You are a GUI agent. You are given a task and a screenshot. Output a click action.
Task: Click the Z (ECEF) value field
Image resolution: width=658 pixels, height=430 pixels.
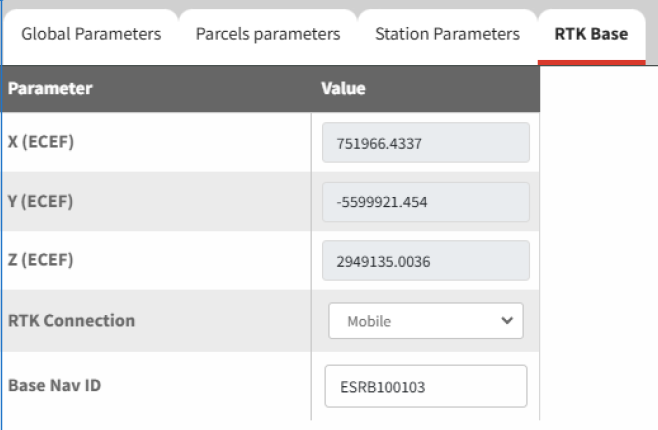[426, 261]
